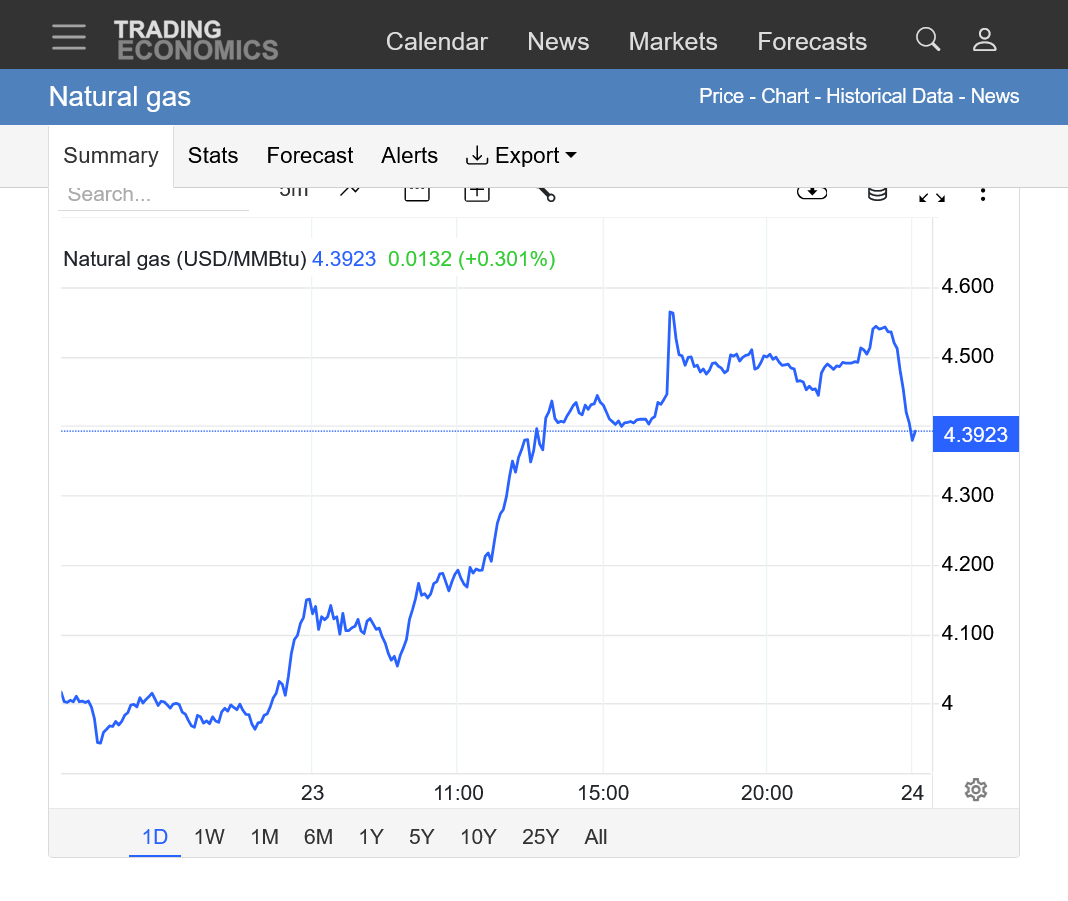This screenshot has width=1068, height=901.
Task: Click the download chart icon
Action: pyautogui.click(x=811, y=192)
